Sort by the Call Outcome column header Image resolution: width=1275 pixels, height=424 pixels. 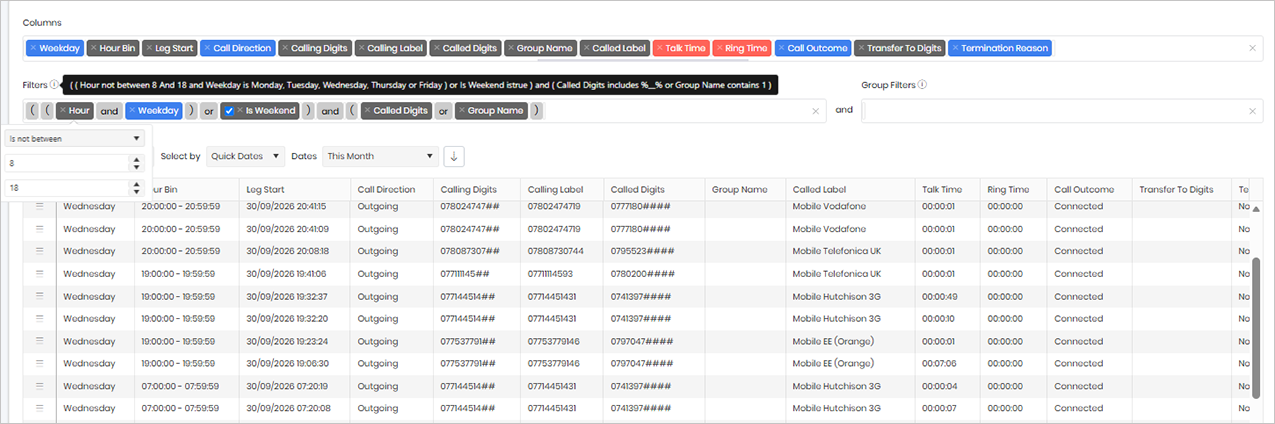(x=1088, y=188)
